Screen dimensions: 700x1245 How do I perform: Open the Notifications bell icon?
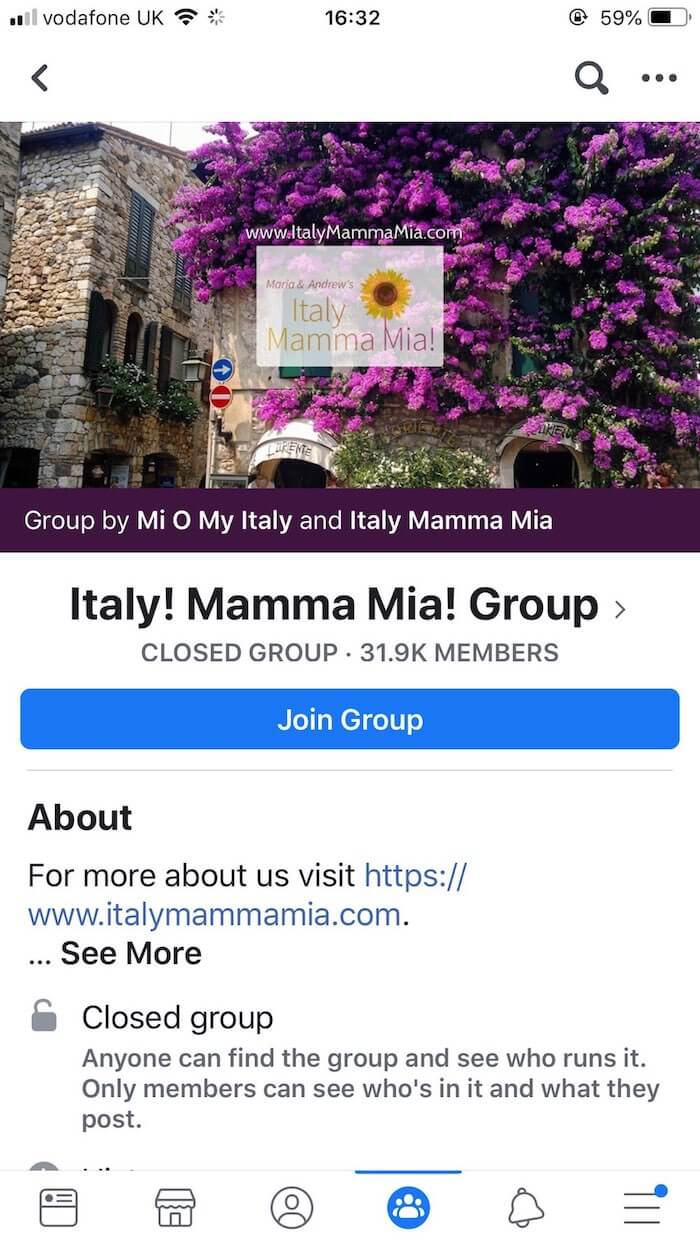coord(525,1208)
